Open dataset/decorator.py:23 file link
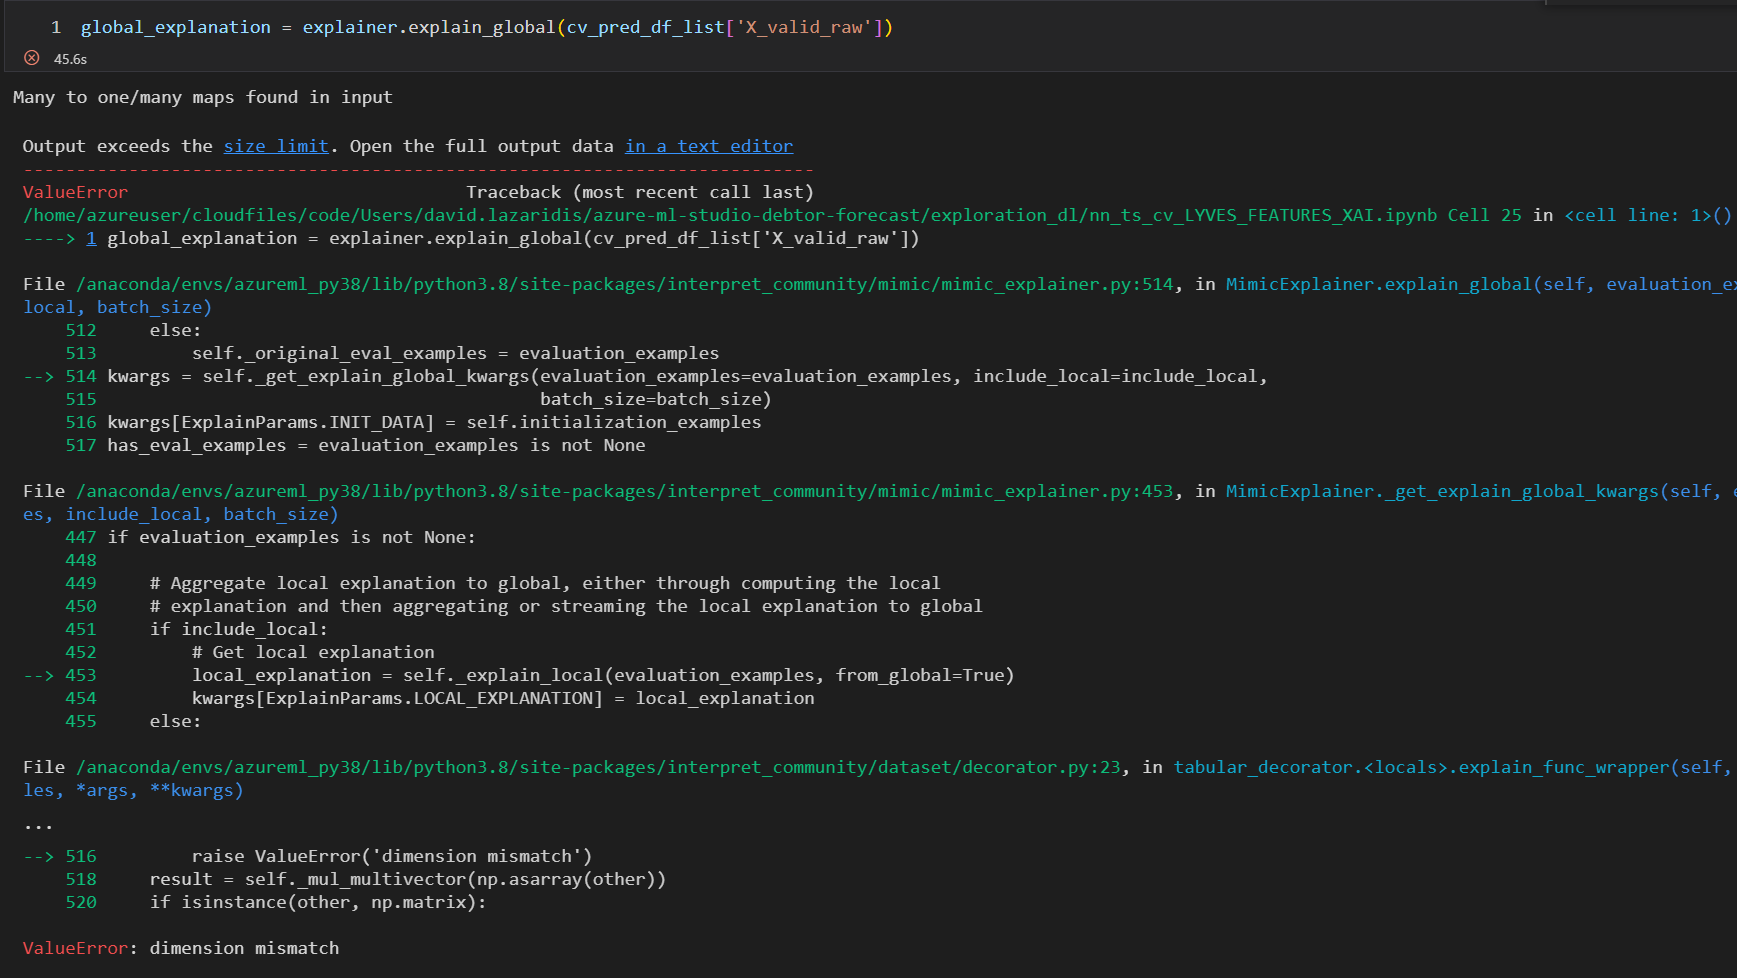Image resolution: width=1737 pixels, height=978 pixels. click(x=598, y=767)
